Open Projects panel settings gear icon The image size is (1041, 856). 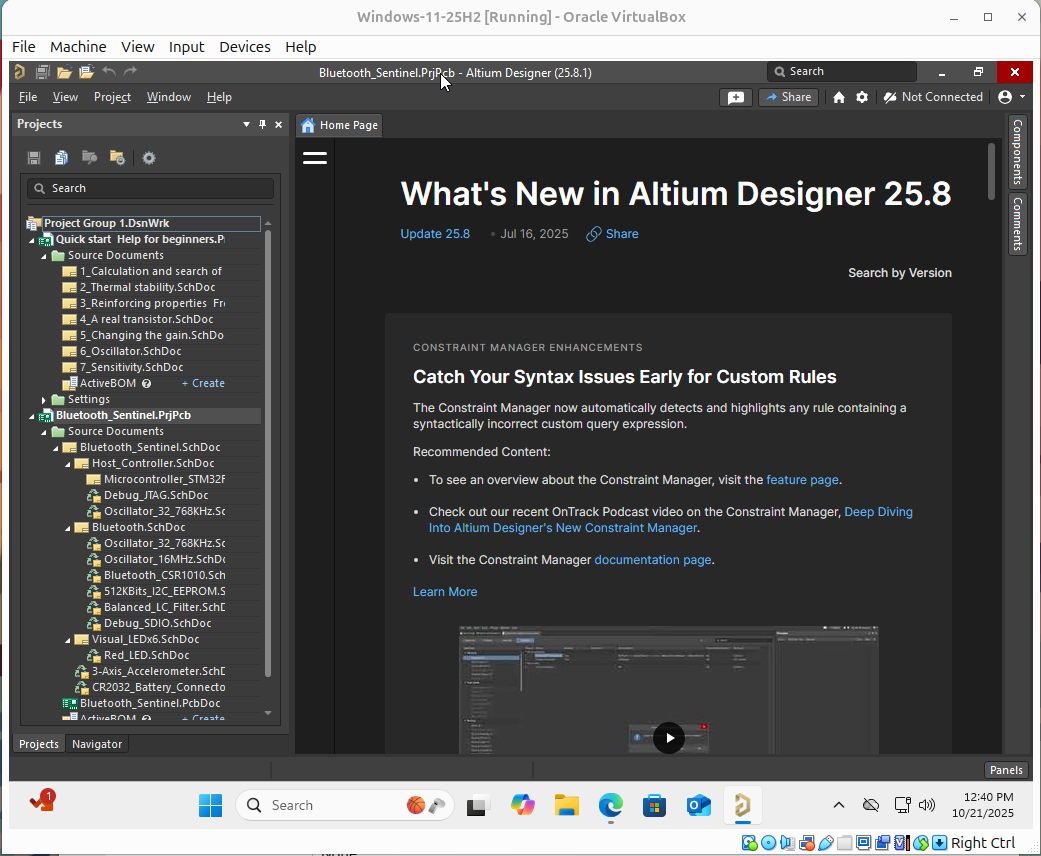coord(149,158)
